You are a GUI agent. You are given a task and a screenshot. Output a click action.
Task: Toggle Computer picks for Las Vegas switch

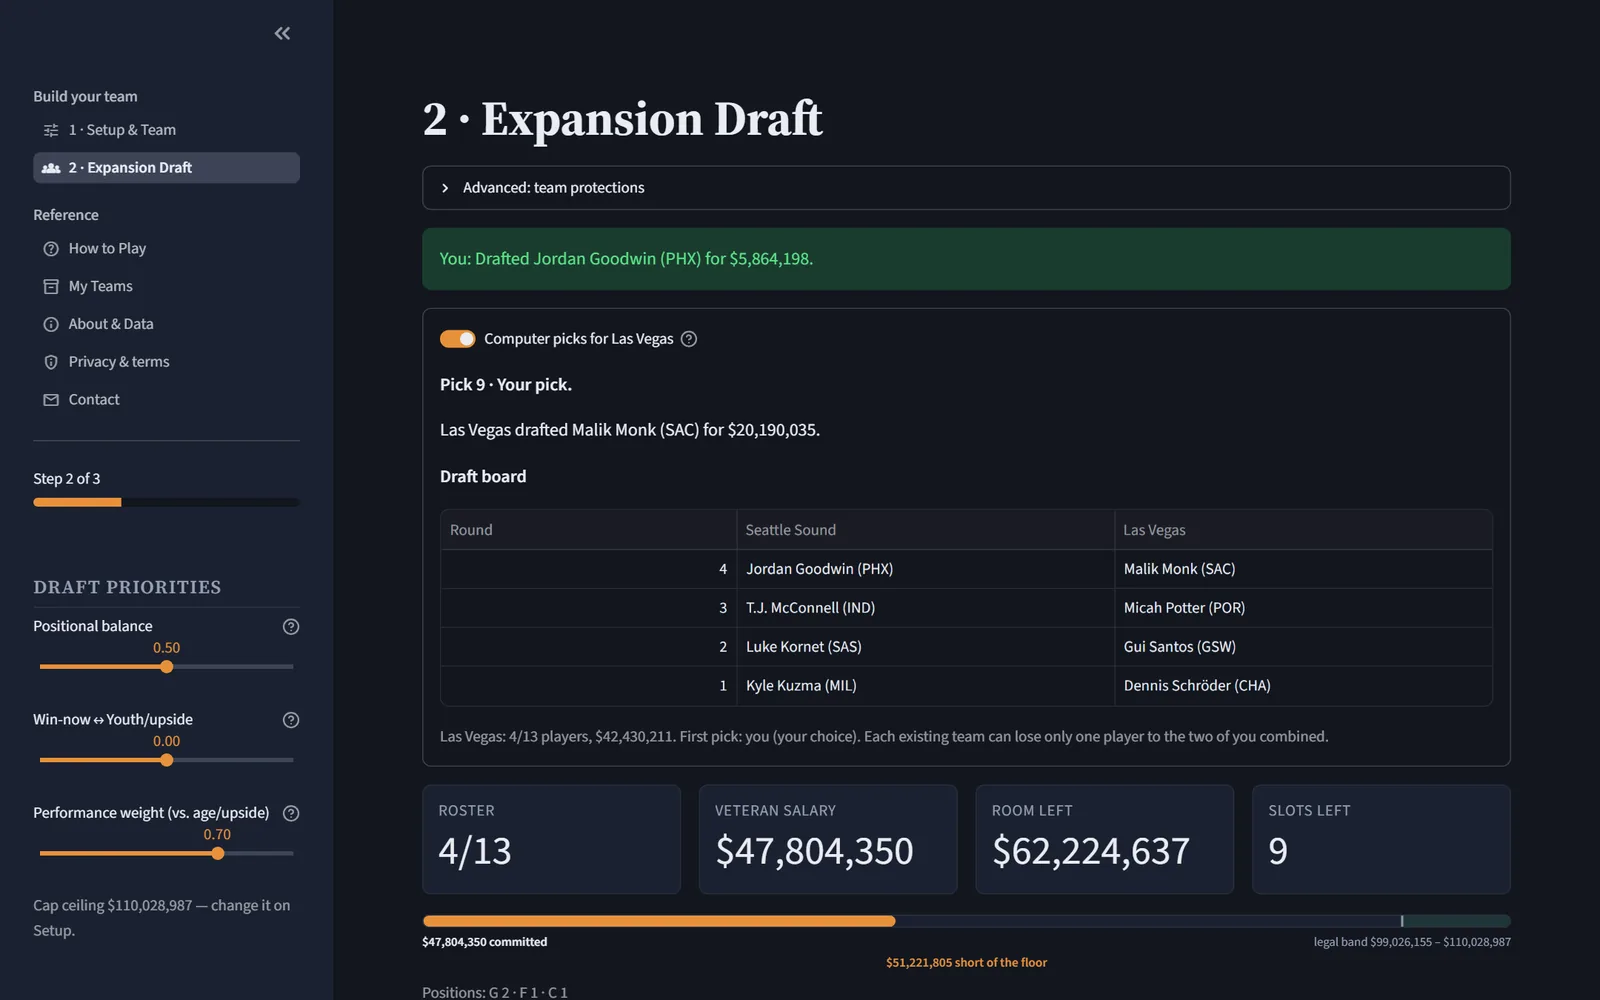click(458, 339)
